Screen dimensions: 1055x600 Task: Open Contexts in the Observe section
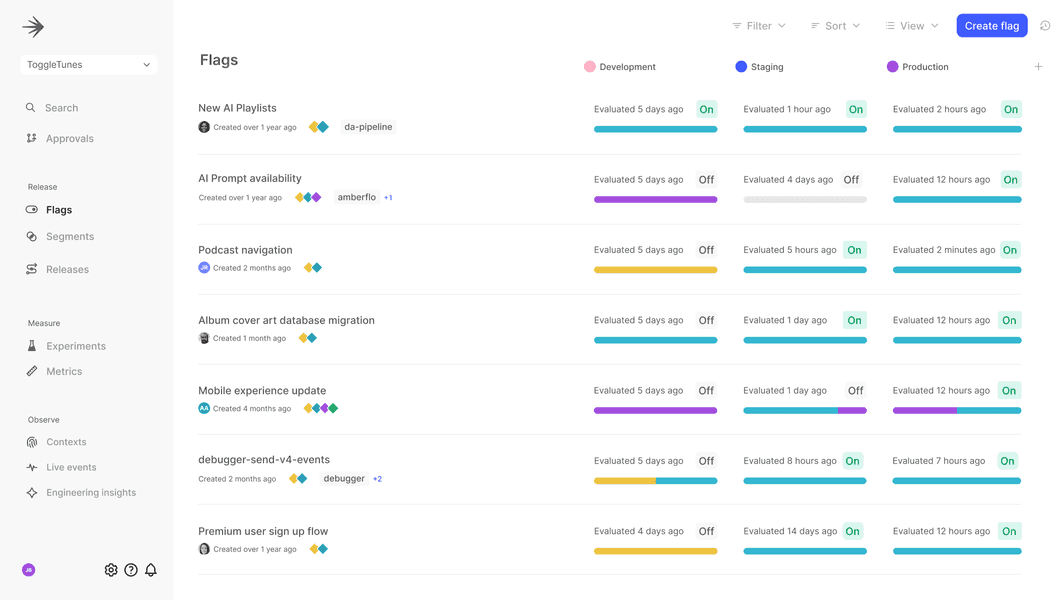click(67, 442)
